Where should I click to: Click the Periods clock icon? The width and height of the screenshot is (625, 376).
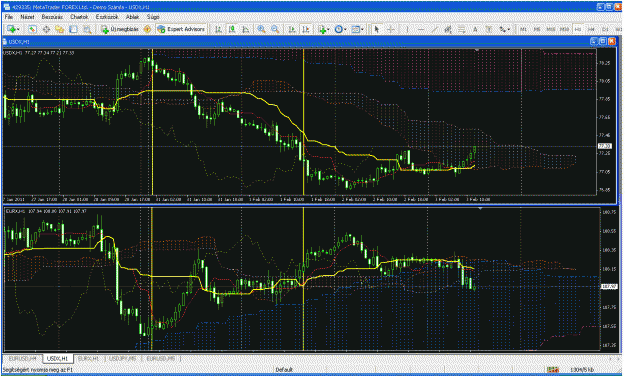338,29
